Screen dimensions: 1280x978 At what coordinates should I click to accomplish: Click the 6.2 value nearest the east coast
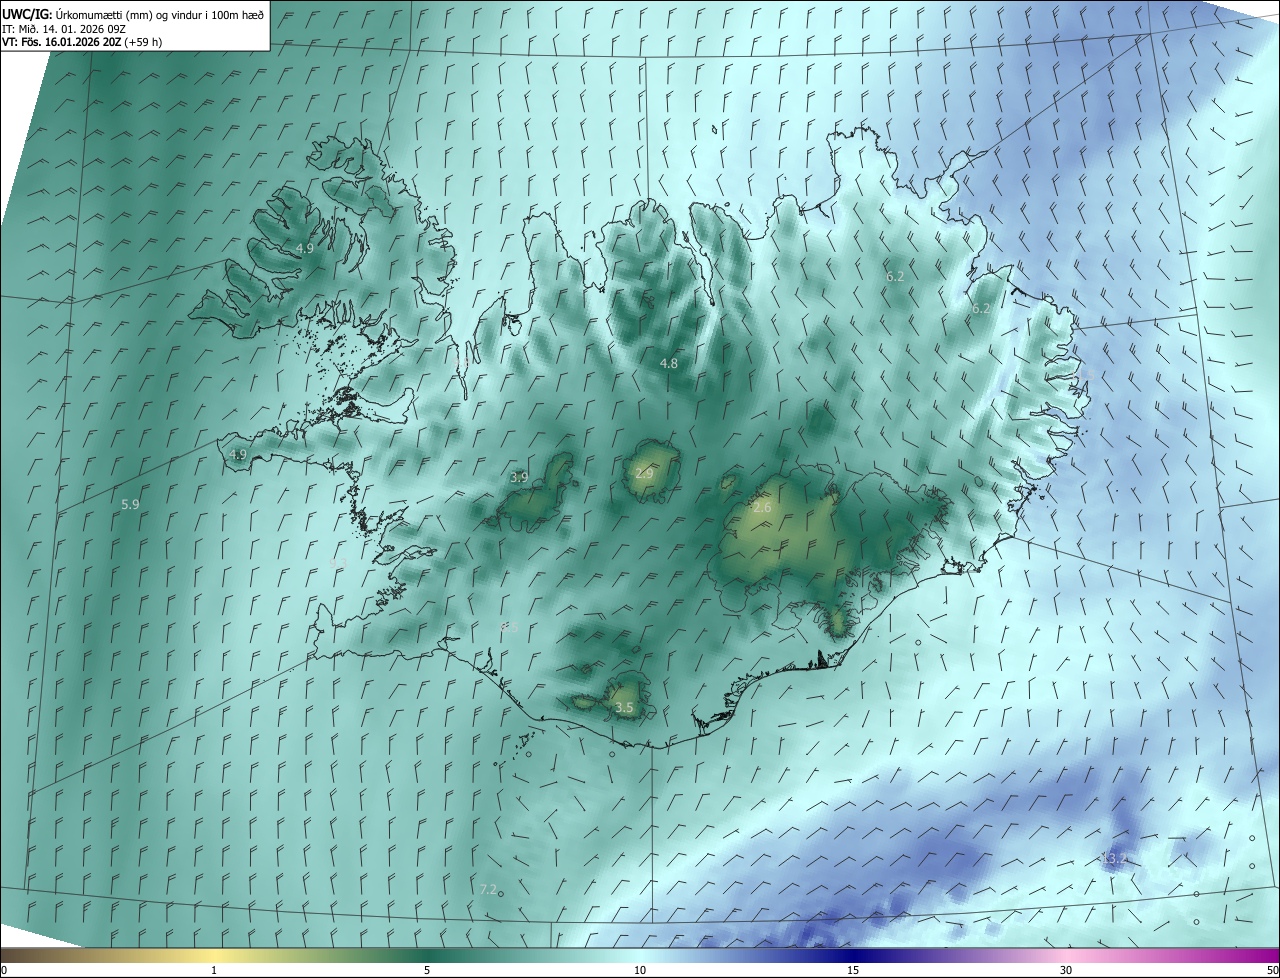(x=980, y=309)
